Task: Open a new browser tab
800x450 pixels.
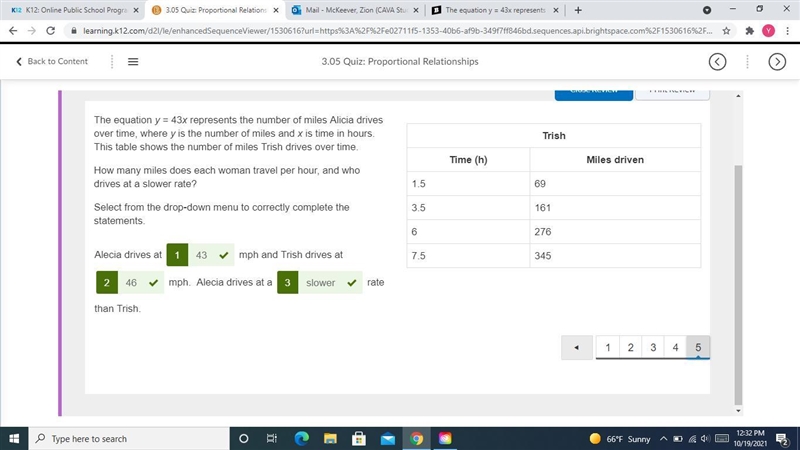Action: click(578, 10)
